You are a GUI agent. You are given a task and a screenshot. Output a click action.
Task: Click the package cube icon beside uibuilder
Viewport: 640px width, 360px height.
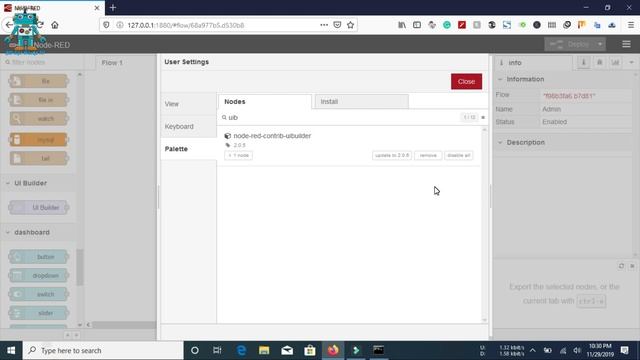(228, 136)
